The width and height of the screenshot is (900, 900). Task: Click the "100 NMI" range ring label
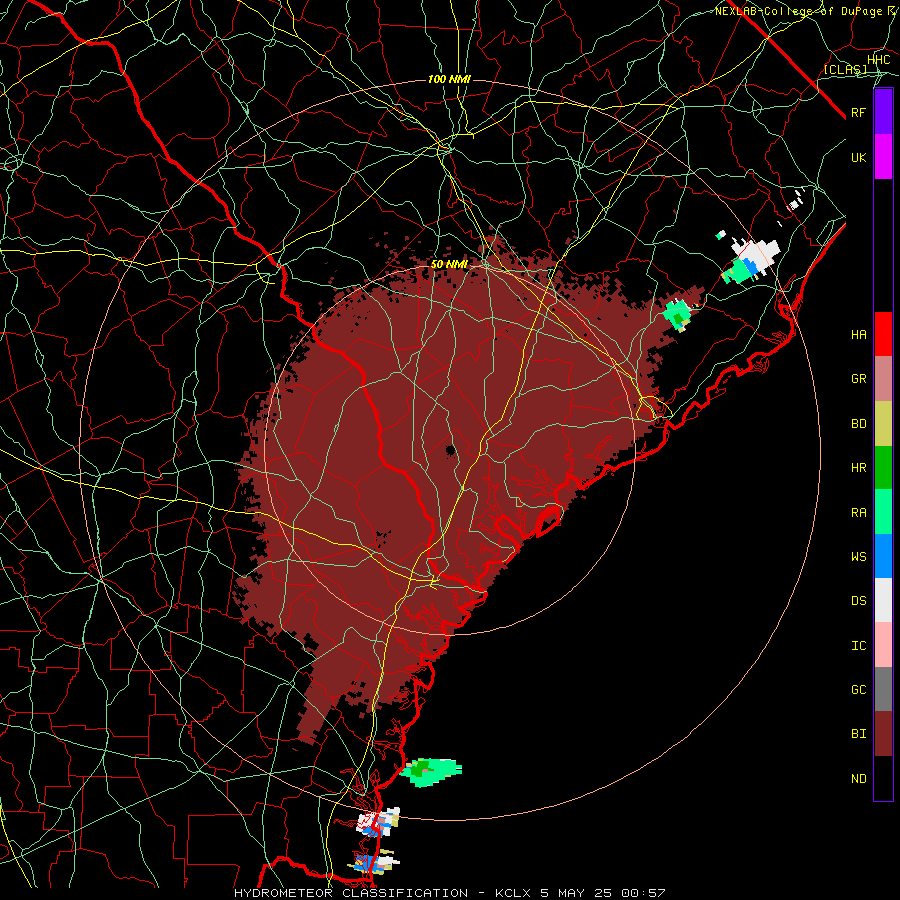click(449, 79)
